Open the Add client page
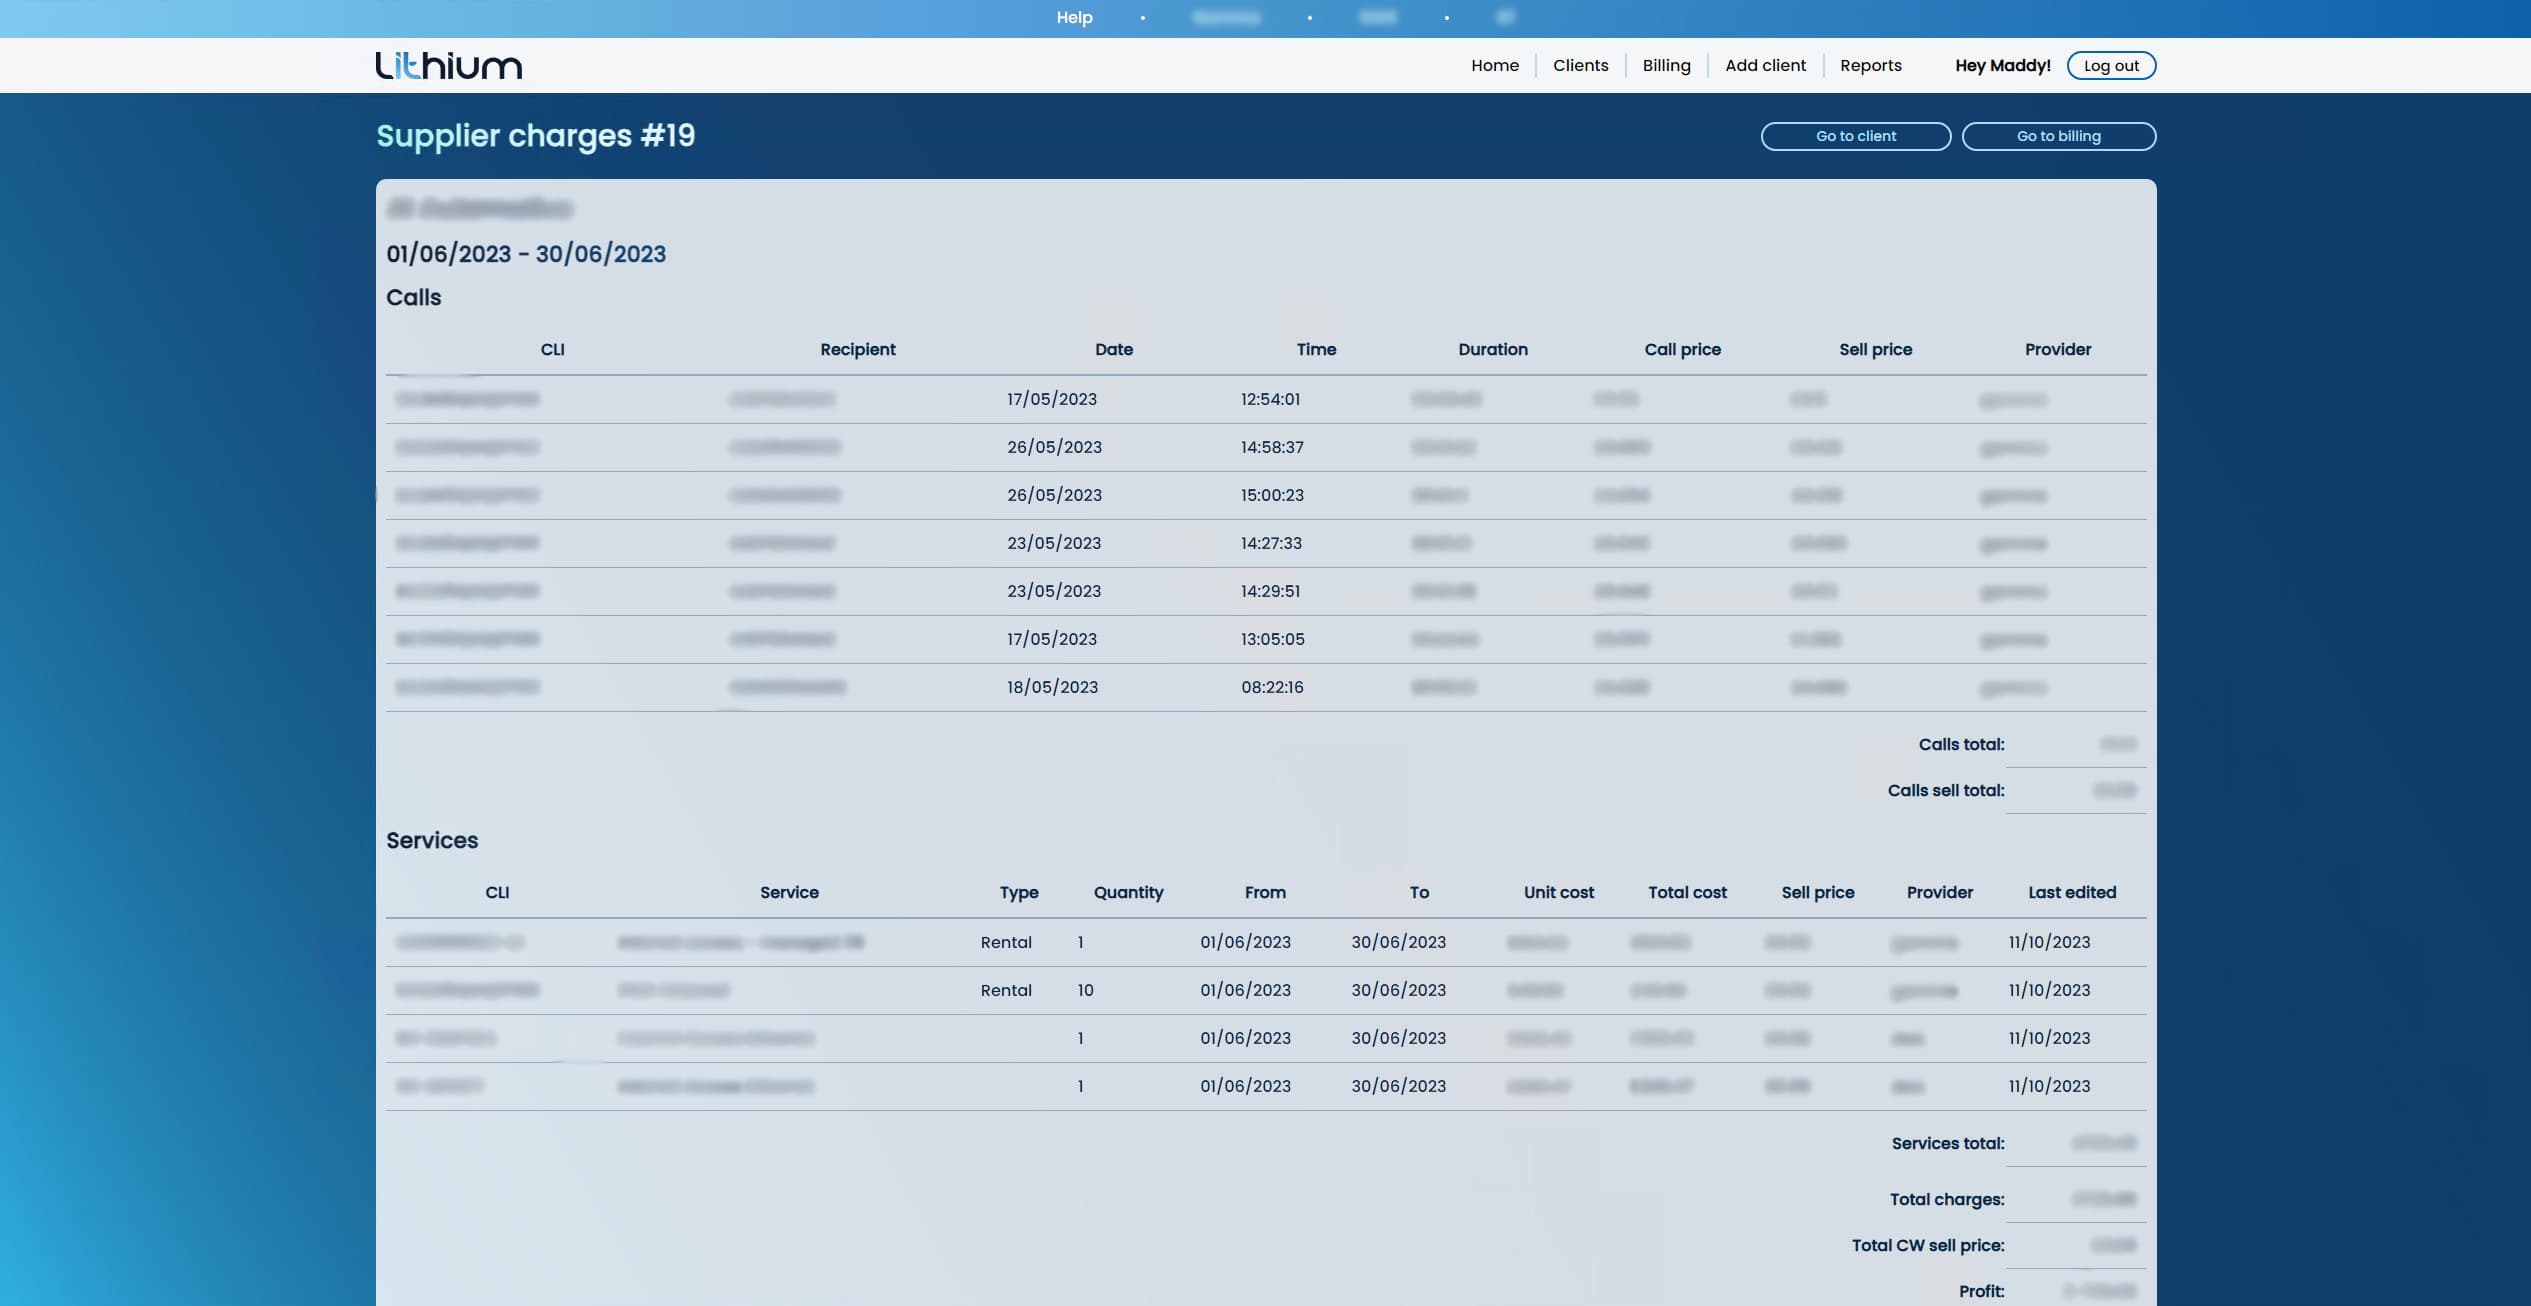2531x1306 pixels. tap(1765, 65)
